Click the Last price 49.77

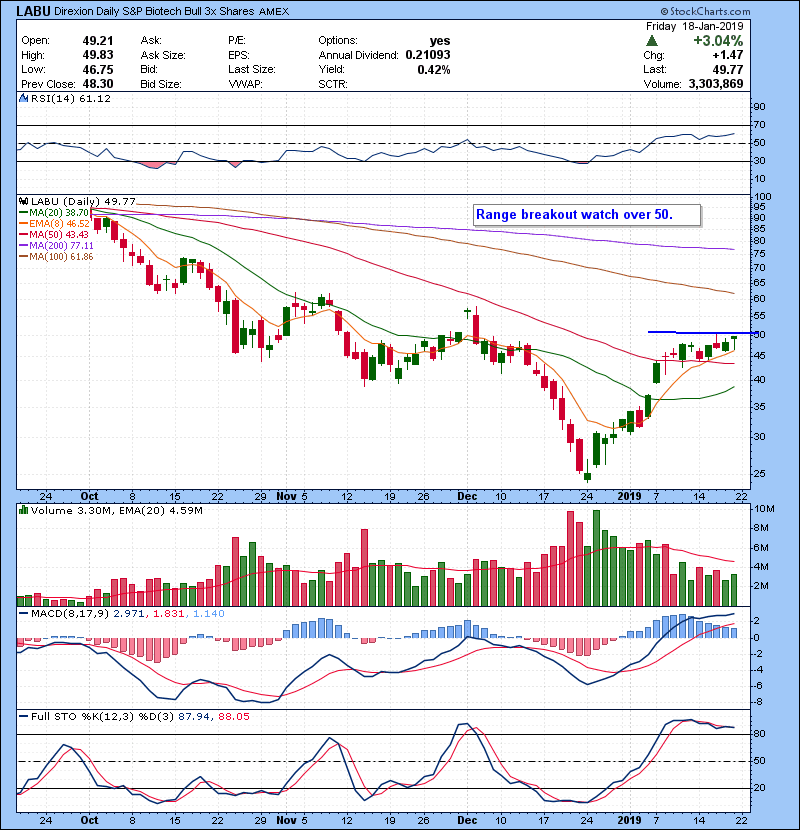point(727,69)
